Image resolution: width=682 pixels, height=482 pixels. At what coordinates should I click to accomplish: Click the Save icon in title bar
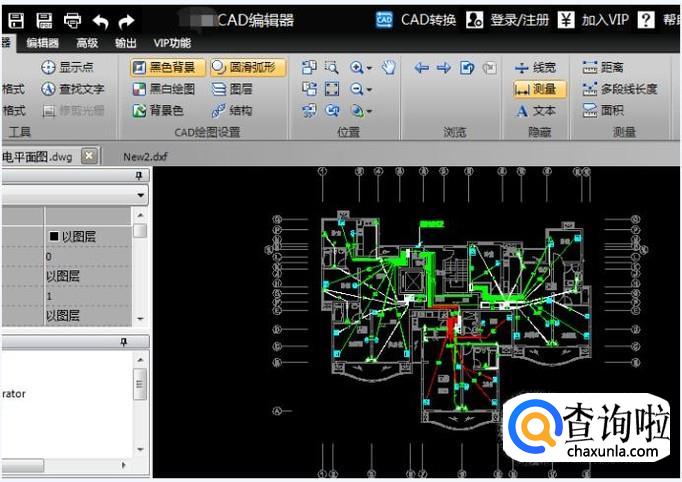click(x=16, y=20)
